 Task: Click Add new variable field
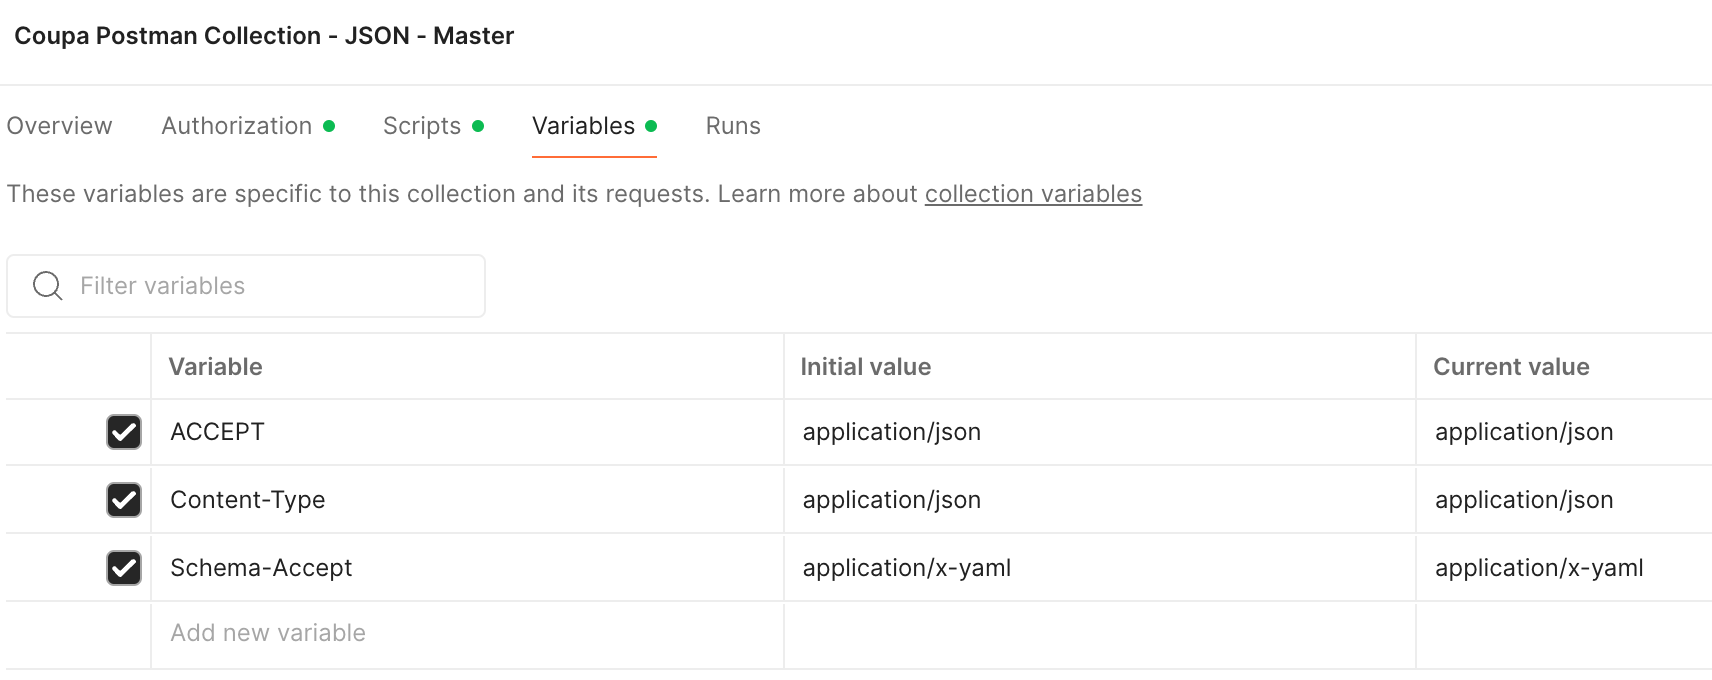click(x=467, y=634)
